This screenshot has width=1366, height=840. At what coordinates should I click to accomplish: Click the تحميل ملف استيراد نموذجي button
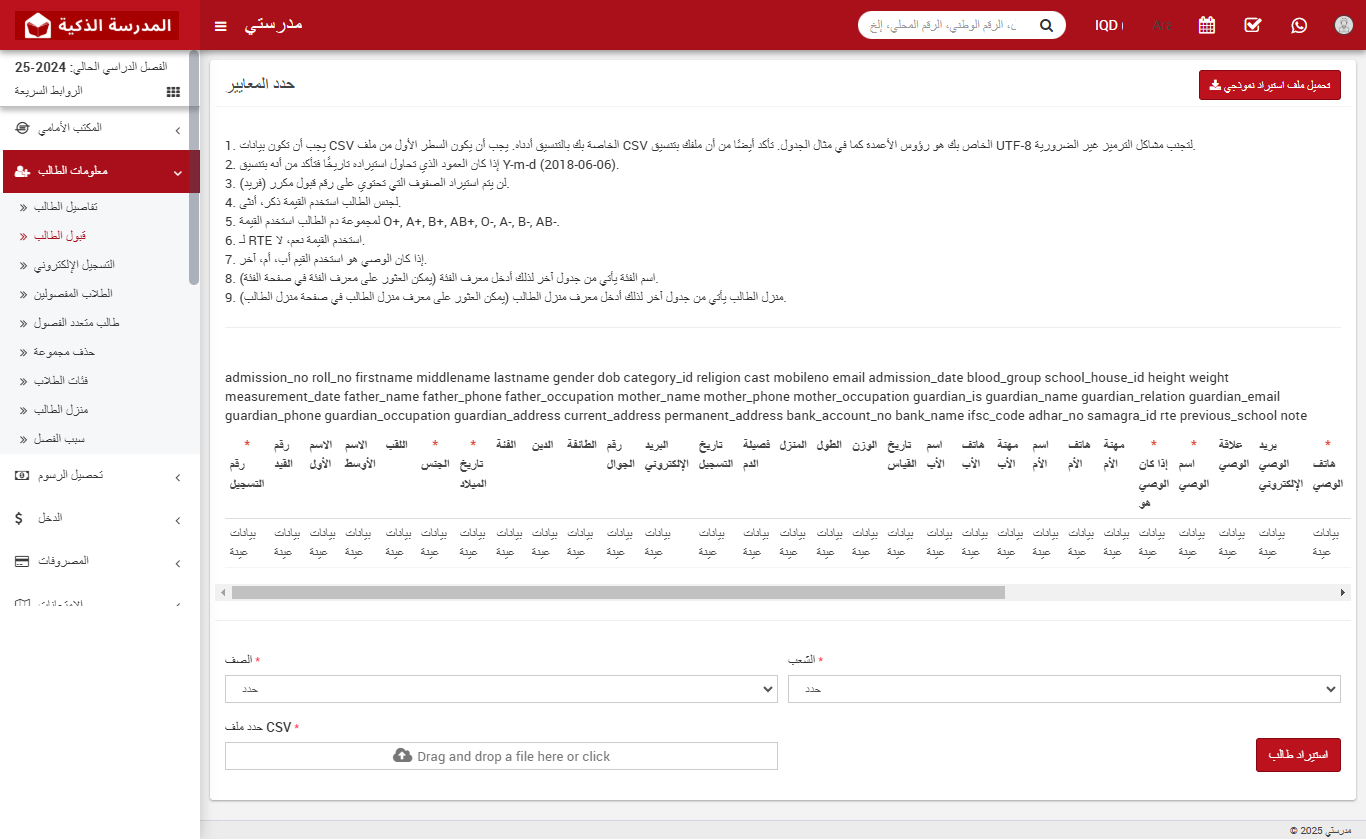click(x=1269, y=85)
